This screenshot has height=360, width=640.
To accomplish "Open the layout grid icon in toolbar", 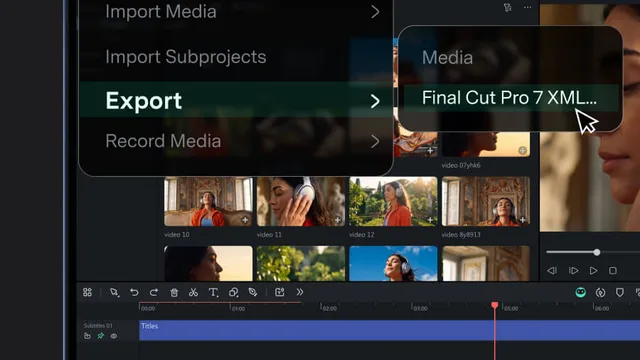I will point(87,292).
